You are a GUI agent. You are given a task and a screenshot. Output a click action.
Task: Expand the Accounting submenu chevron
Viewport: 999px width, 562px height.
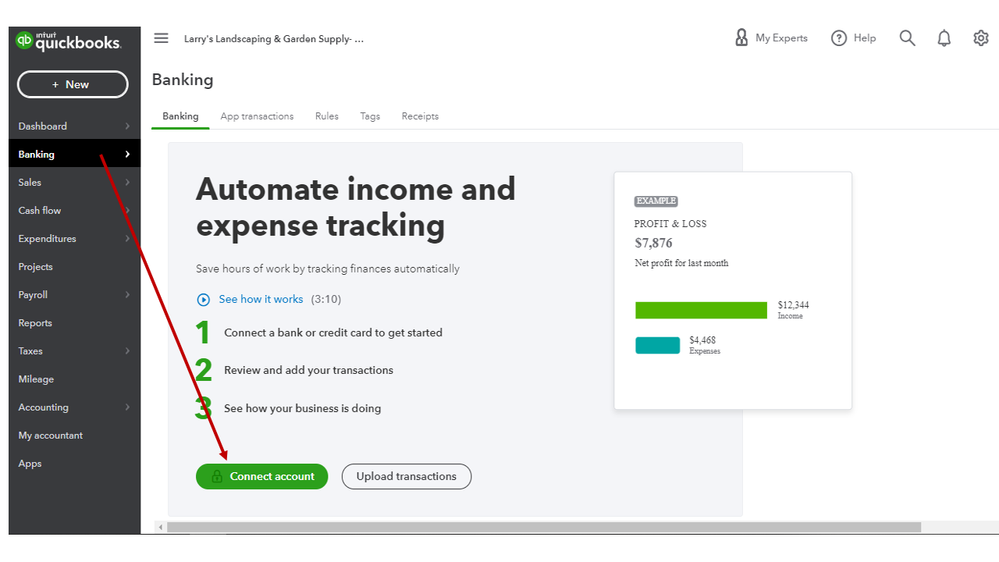tap(127, 407)
